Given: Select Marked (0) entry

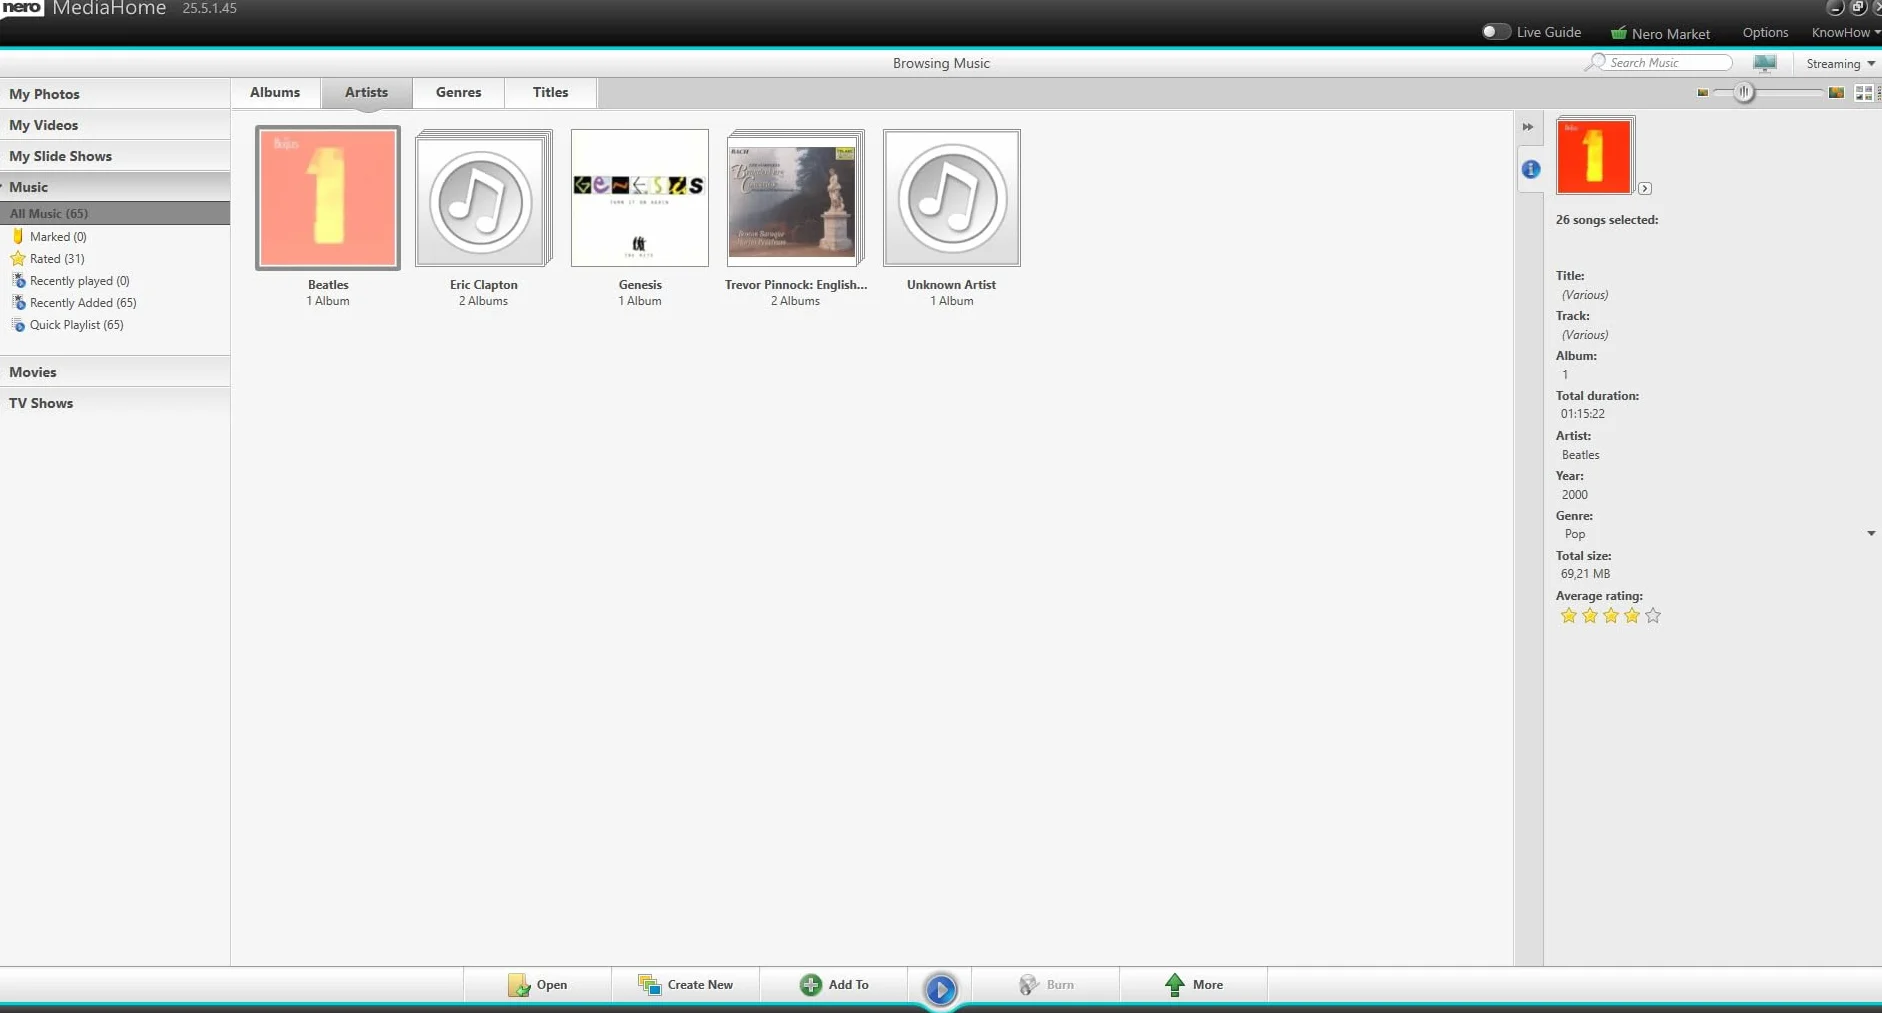Looking at the screenshot, I should (x=58, y=237).
